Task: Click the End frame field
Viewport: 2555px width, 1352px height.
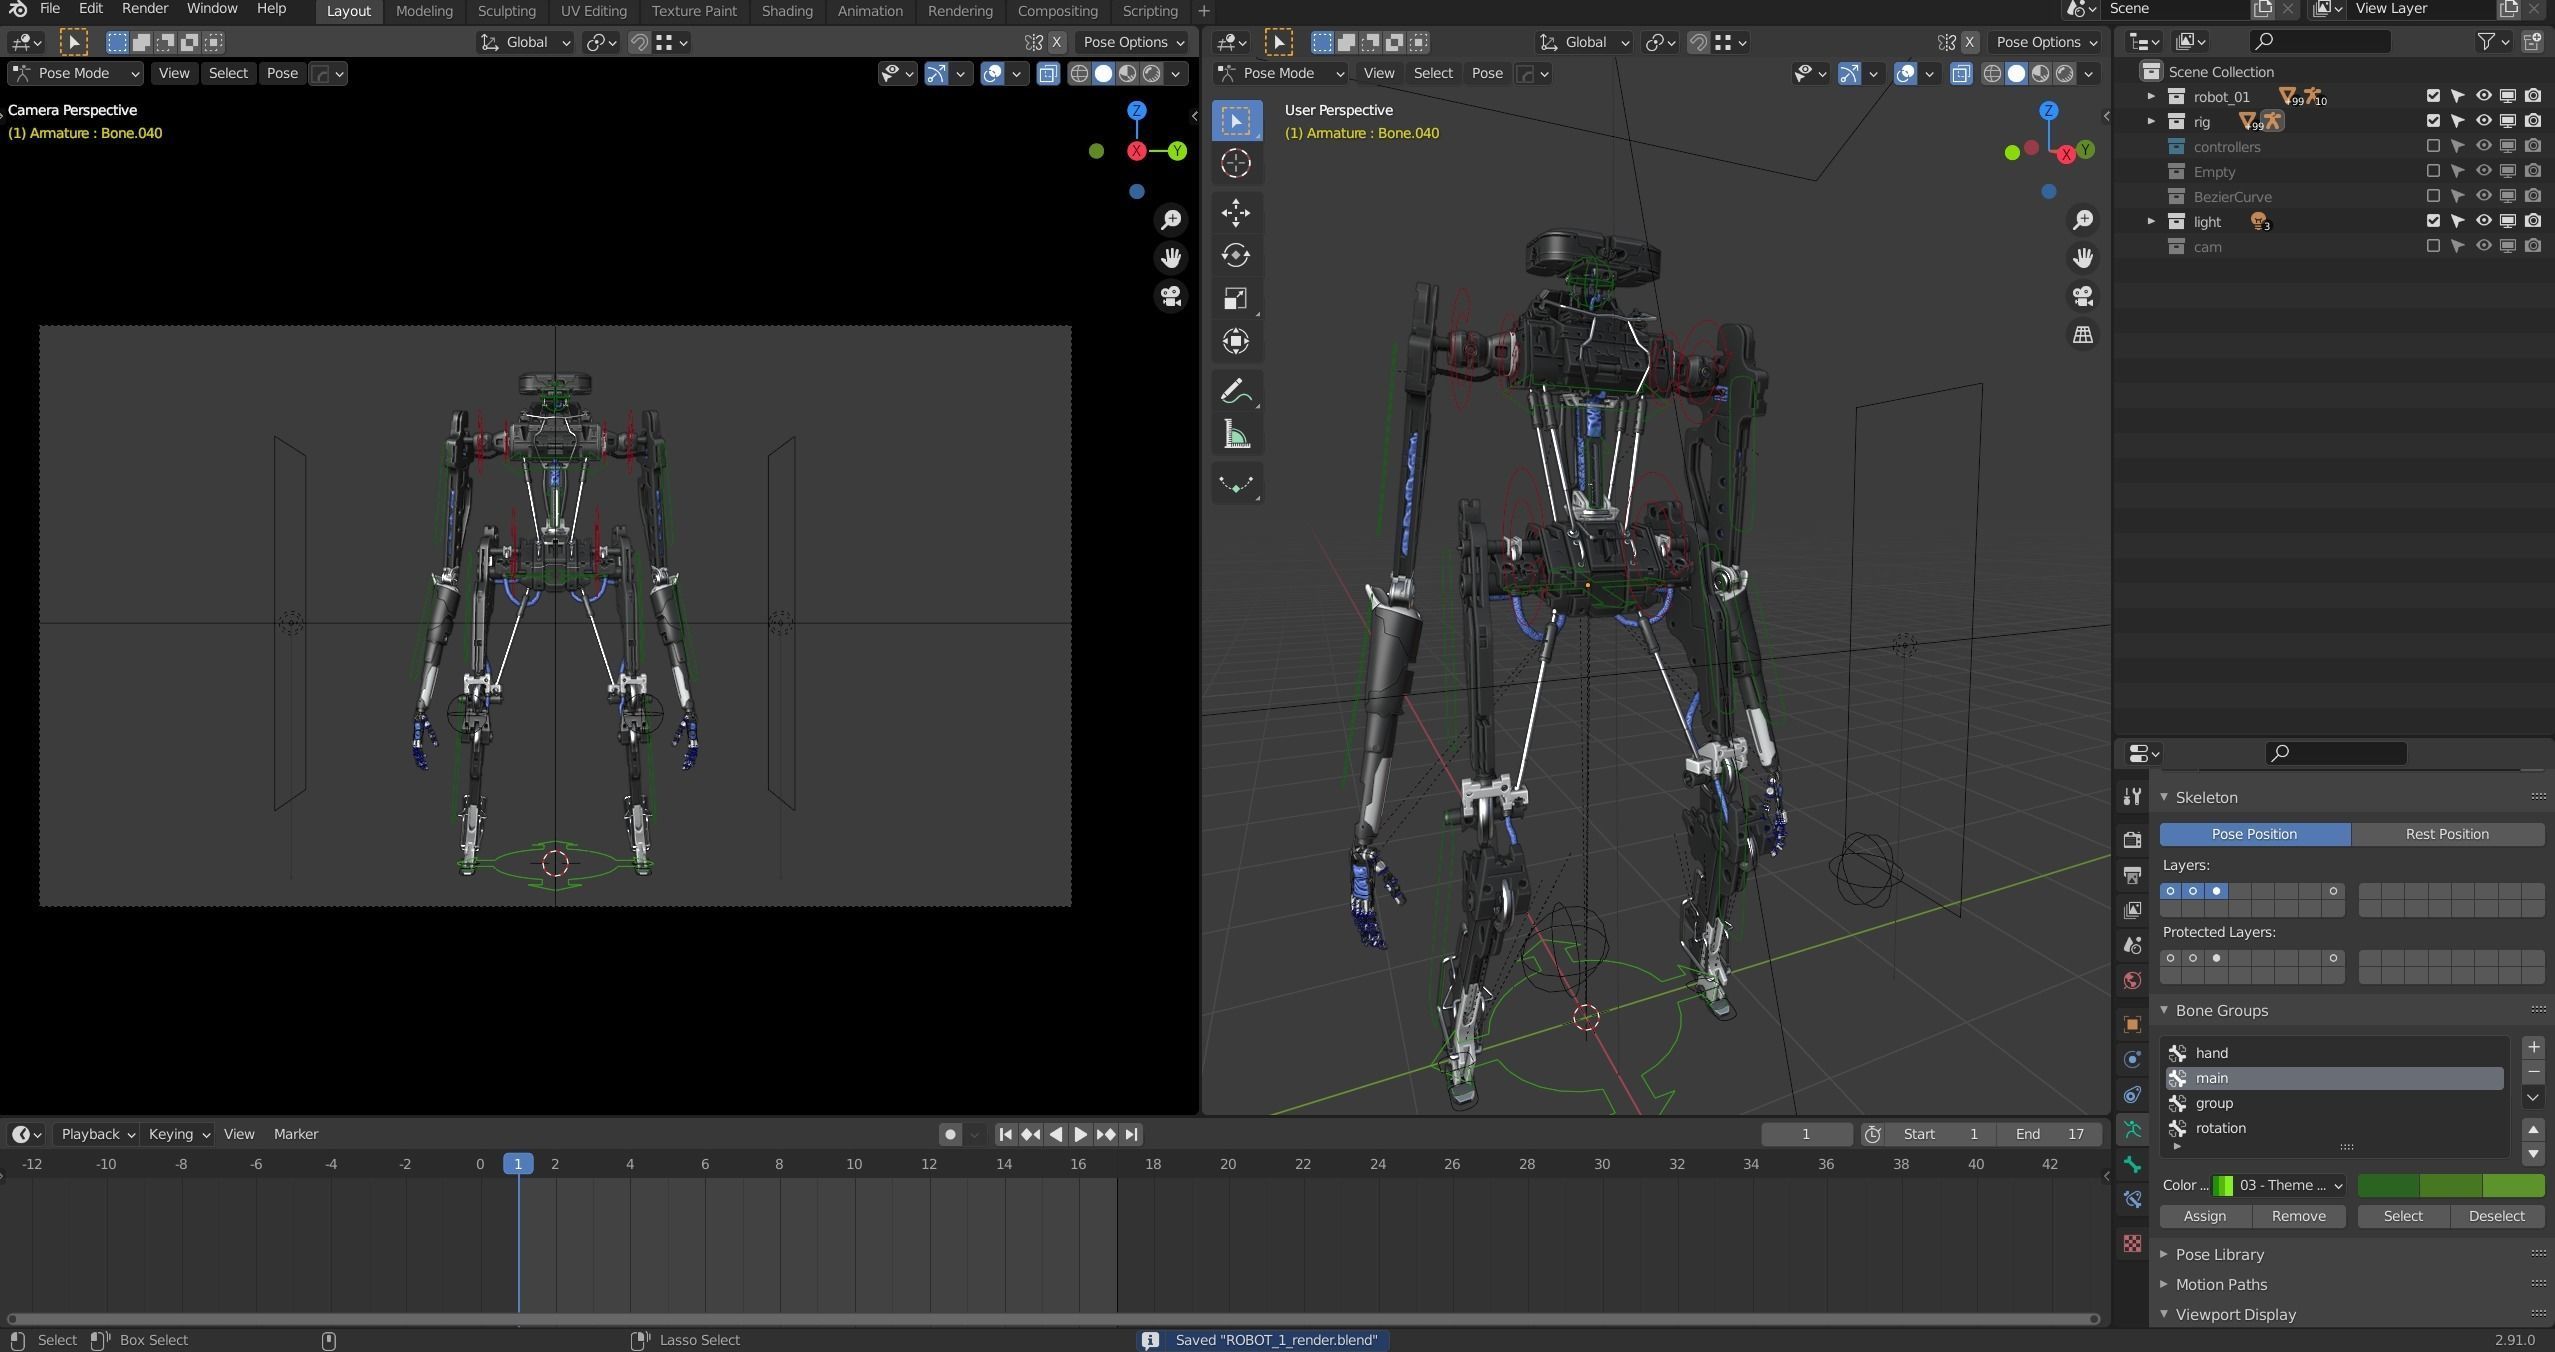Action: pyautogui.click(x=2049, y=1134)
